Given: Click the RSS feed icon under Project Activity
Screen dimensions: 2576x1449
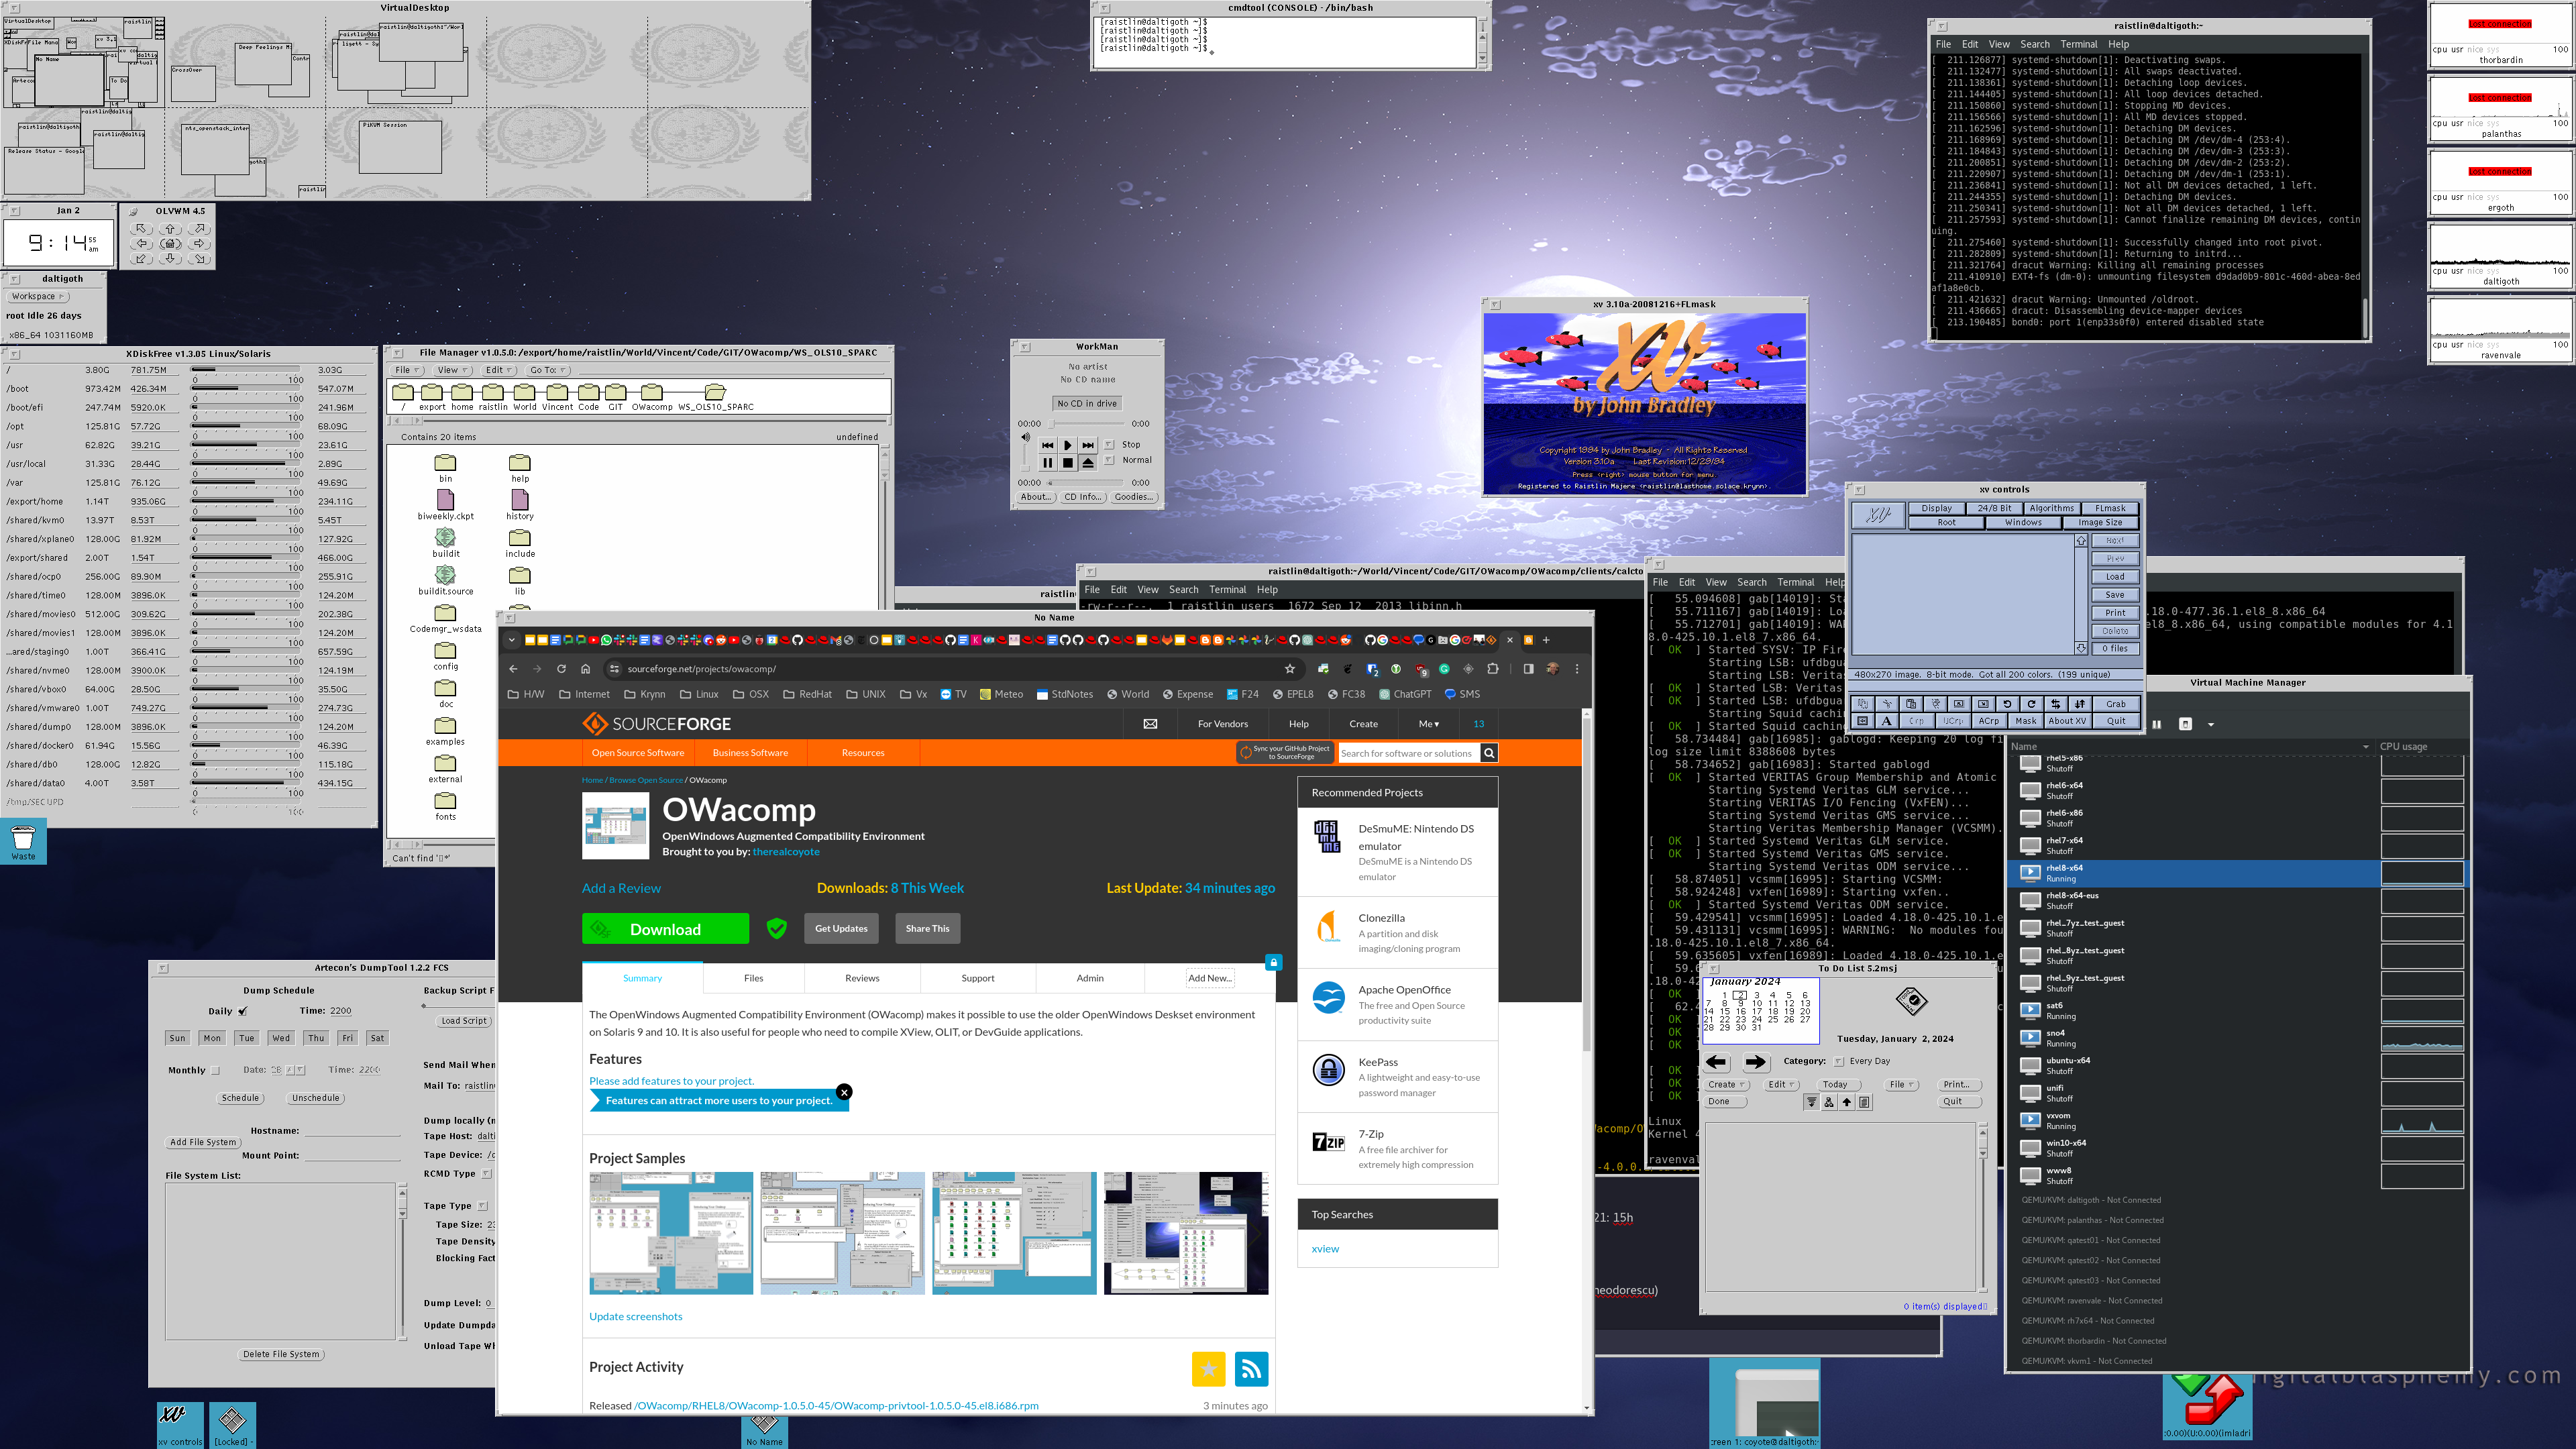Looking at the screenshot, I should click(1251, 1369).
